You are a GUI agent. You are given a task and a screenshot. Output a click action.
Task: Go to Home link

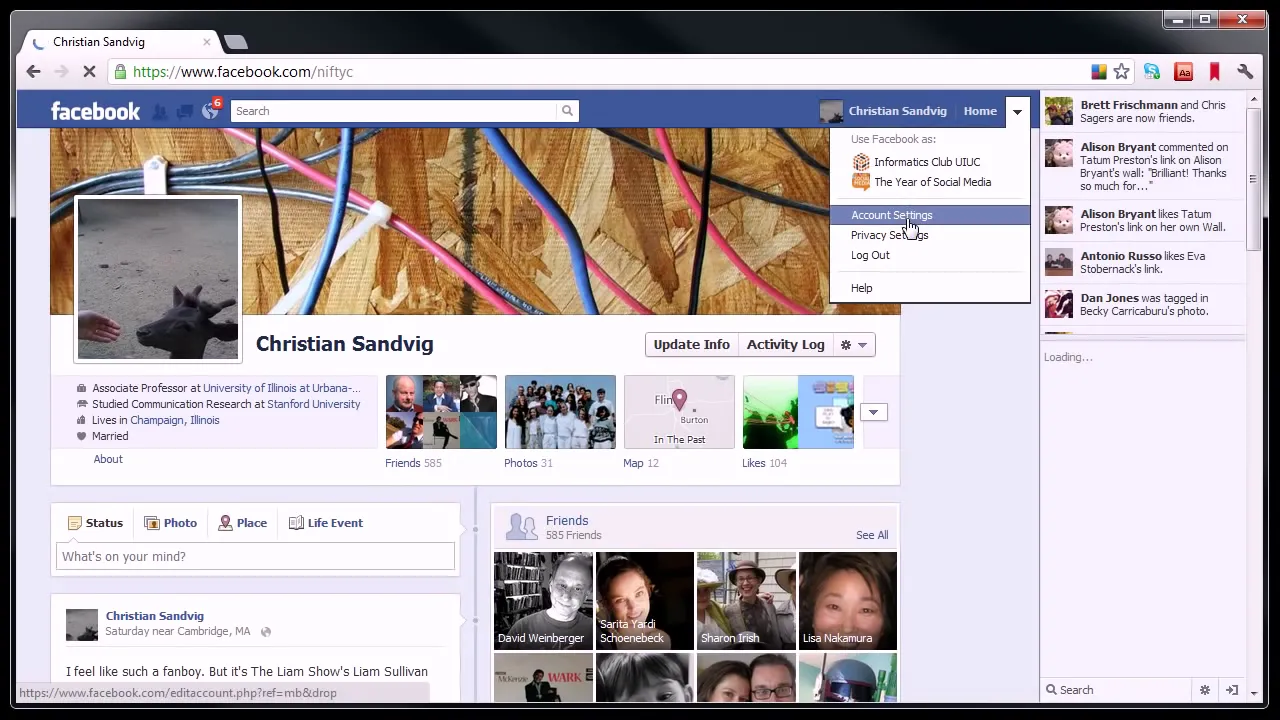coord(980,111)
